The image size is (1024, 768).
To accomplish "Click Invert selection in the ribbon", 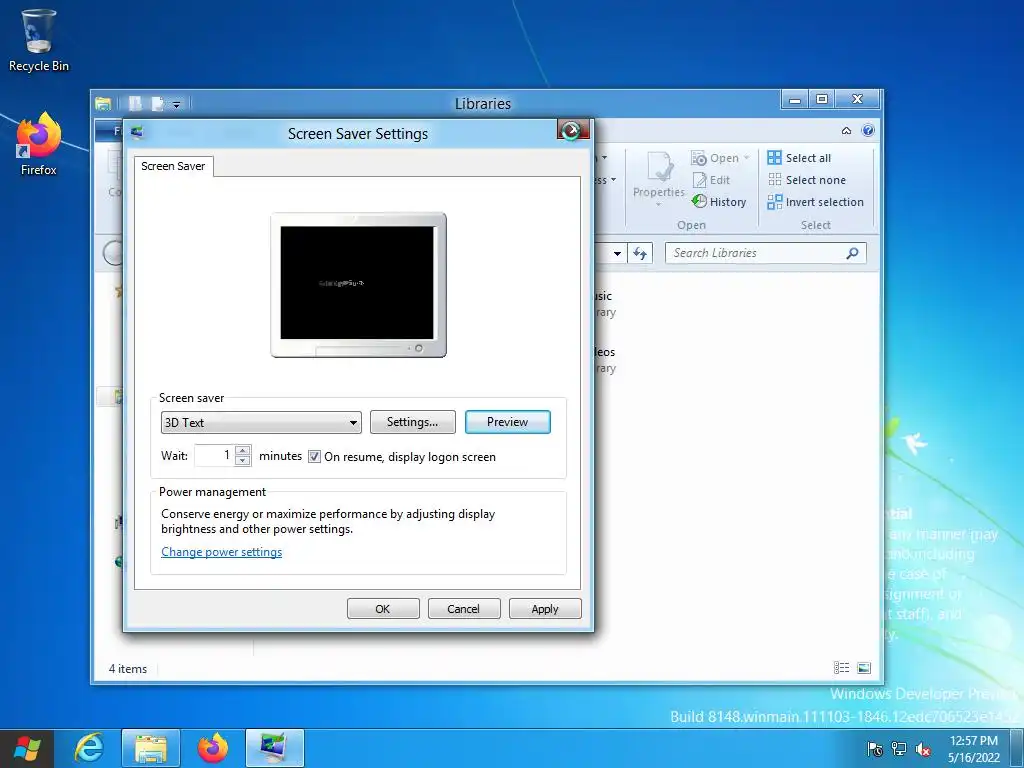I will [x=816, y=202].
